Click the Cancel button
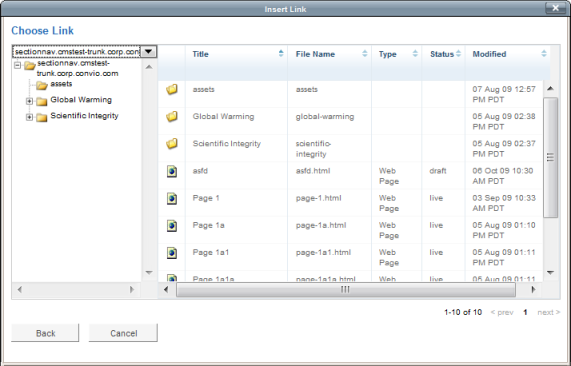Viewport: 571px width, 366px height. click(123, 333)
